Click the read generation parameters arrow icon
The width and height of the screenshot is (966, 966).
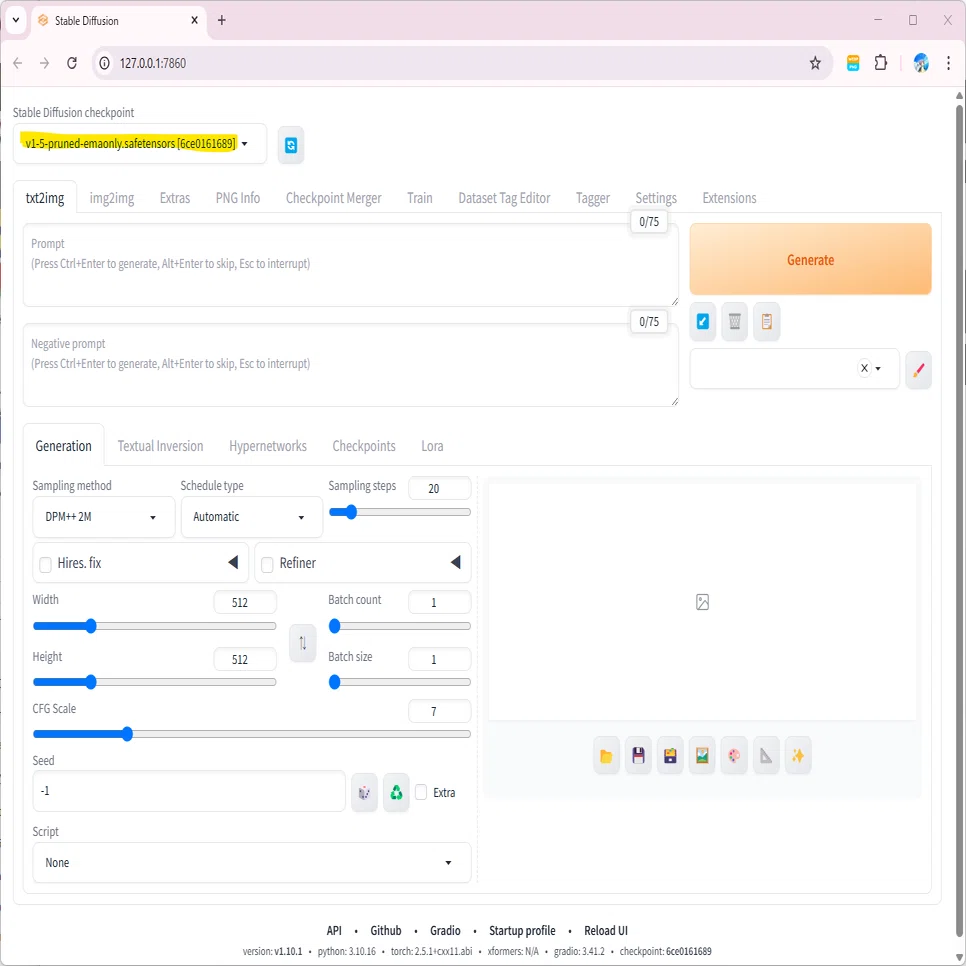702,322
